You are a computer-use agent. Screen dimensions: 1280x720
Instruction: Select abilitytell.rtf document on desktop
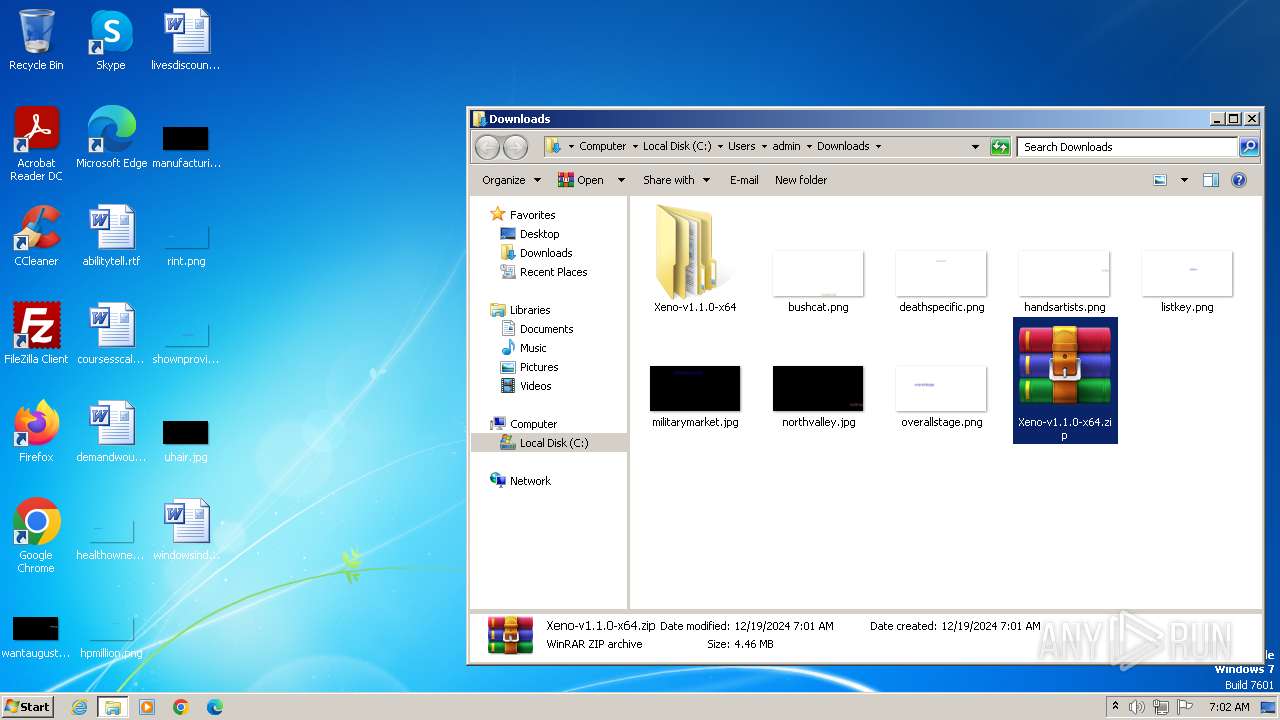111,235
